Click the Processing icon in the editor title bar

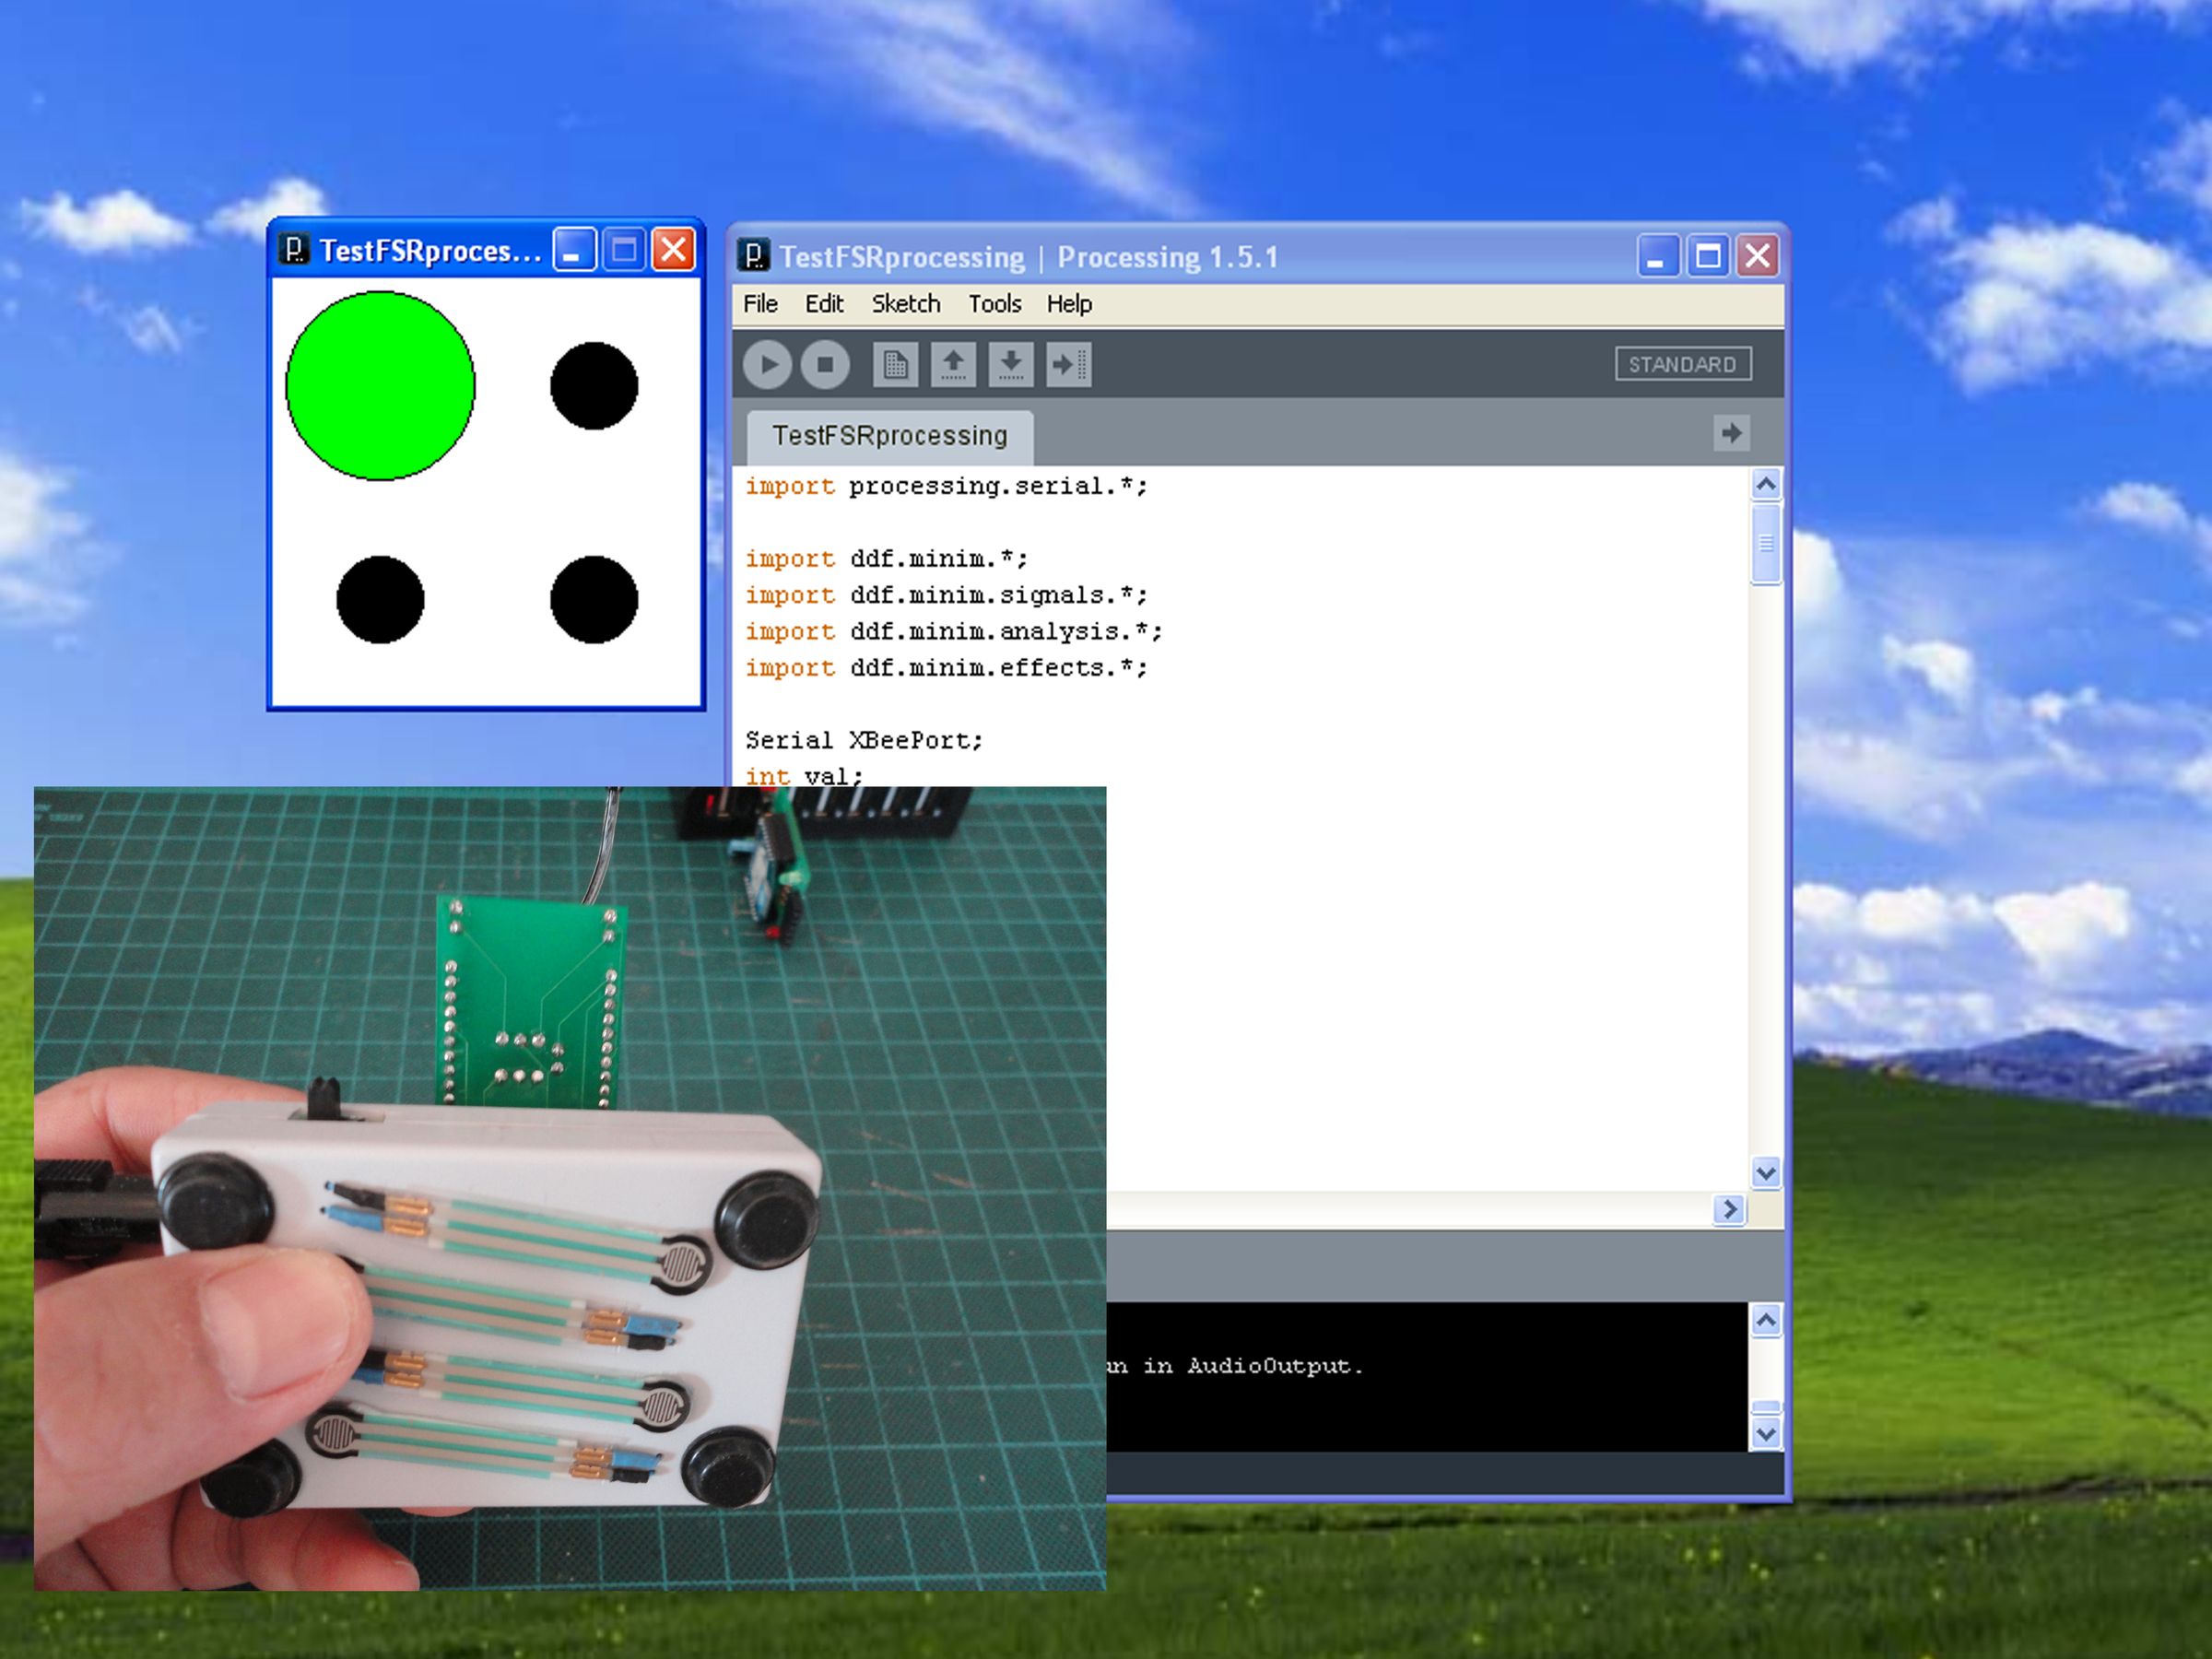point(754,256)
